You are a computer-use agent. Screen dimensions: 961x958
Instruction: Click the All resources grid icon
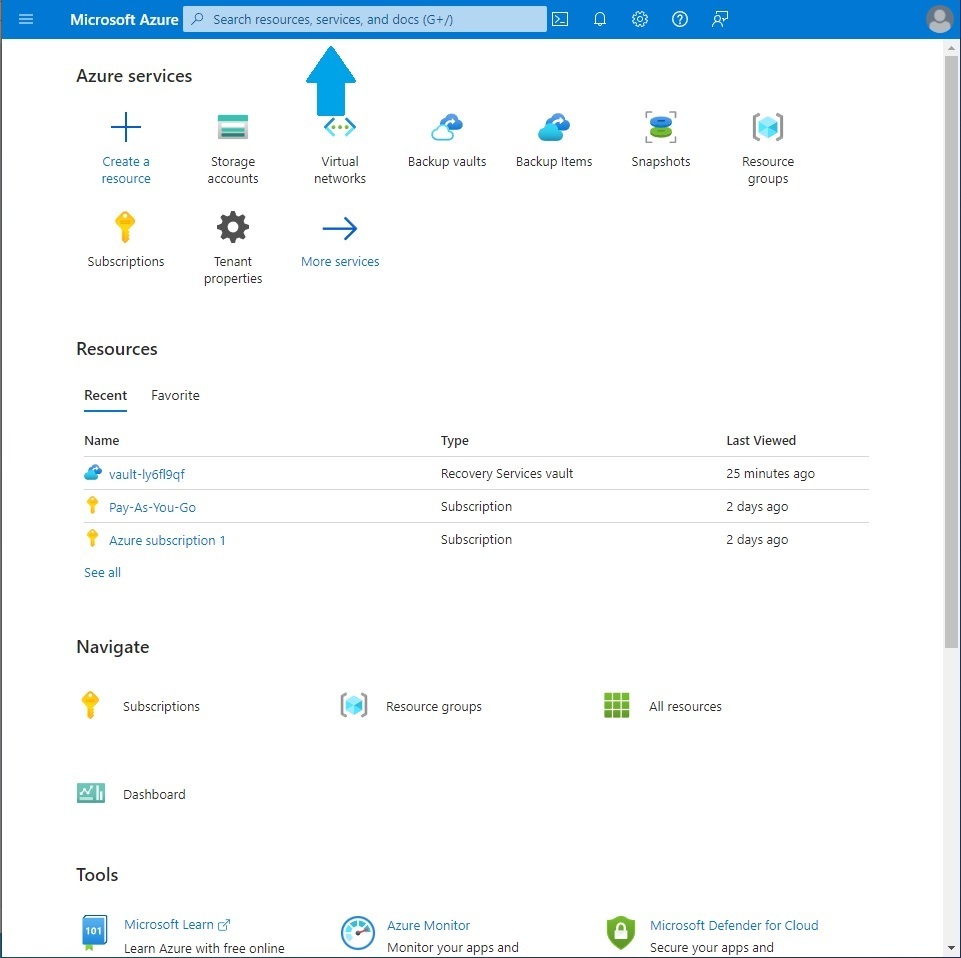point(617,705)
